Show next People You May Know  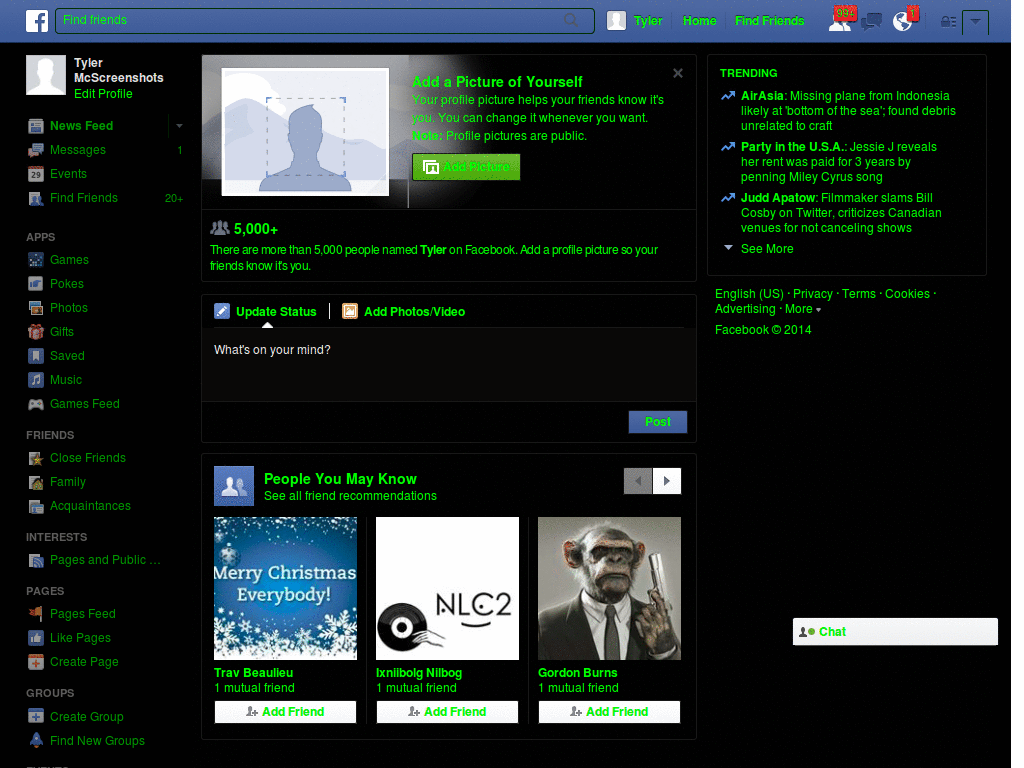pyautogui.click(x=667, y=481)
